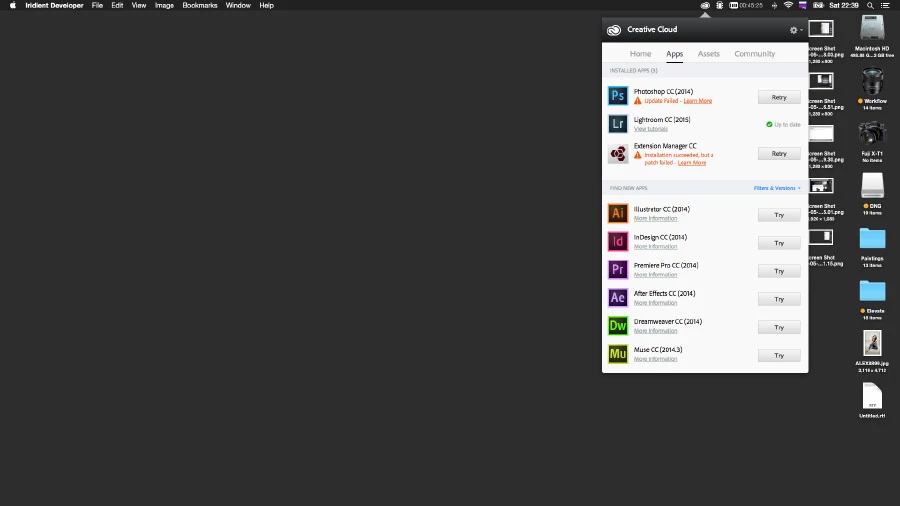Select the Fuji X-T1 camera folder icon
The height and width of the screenshot is (506, 900).
(872, 134)
